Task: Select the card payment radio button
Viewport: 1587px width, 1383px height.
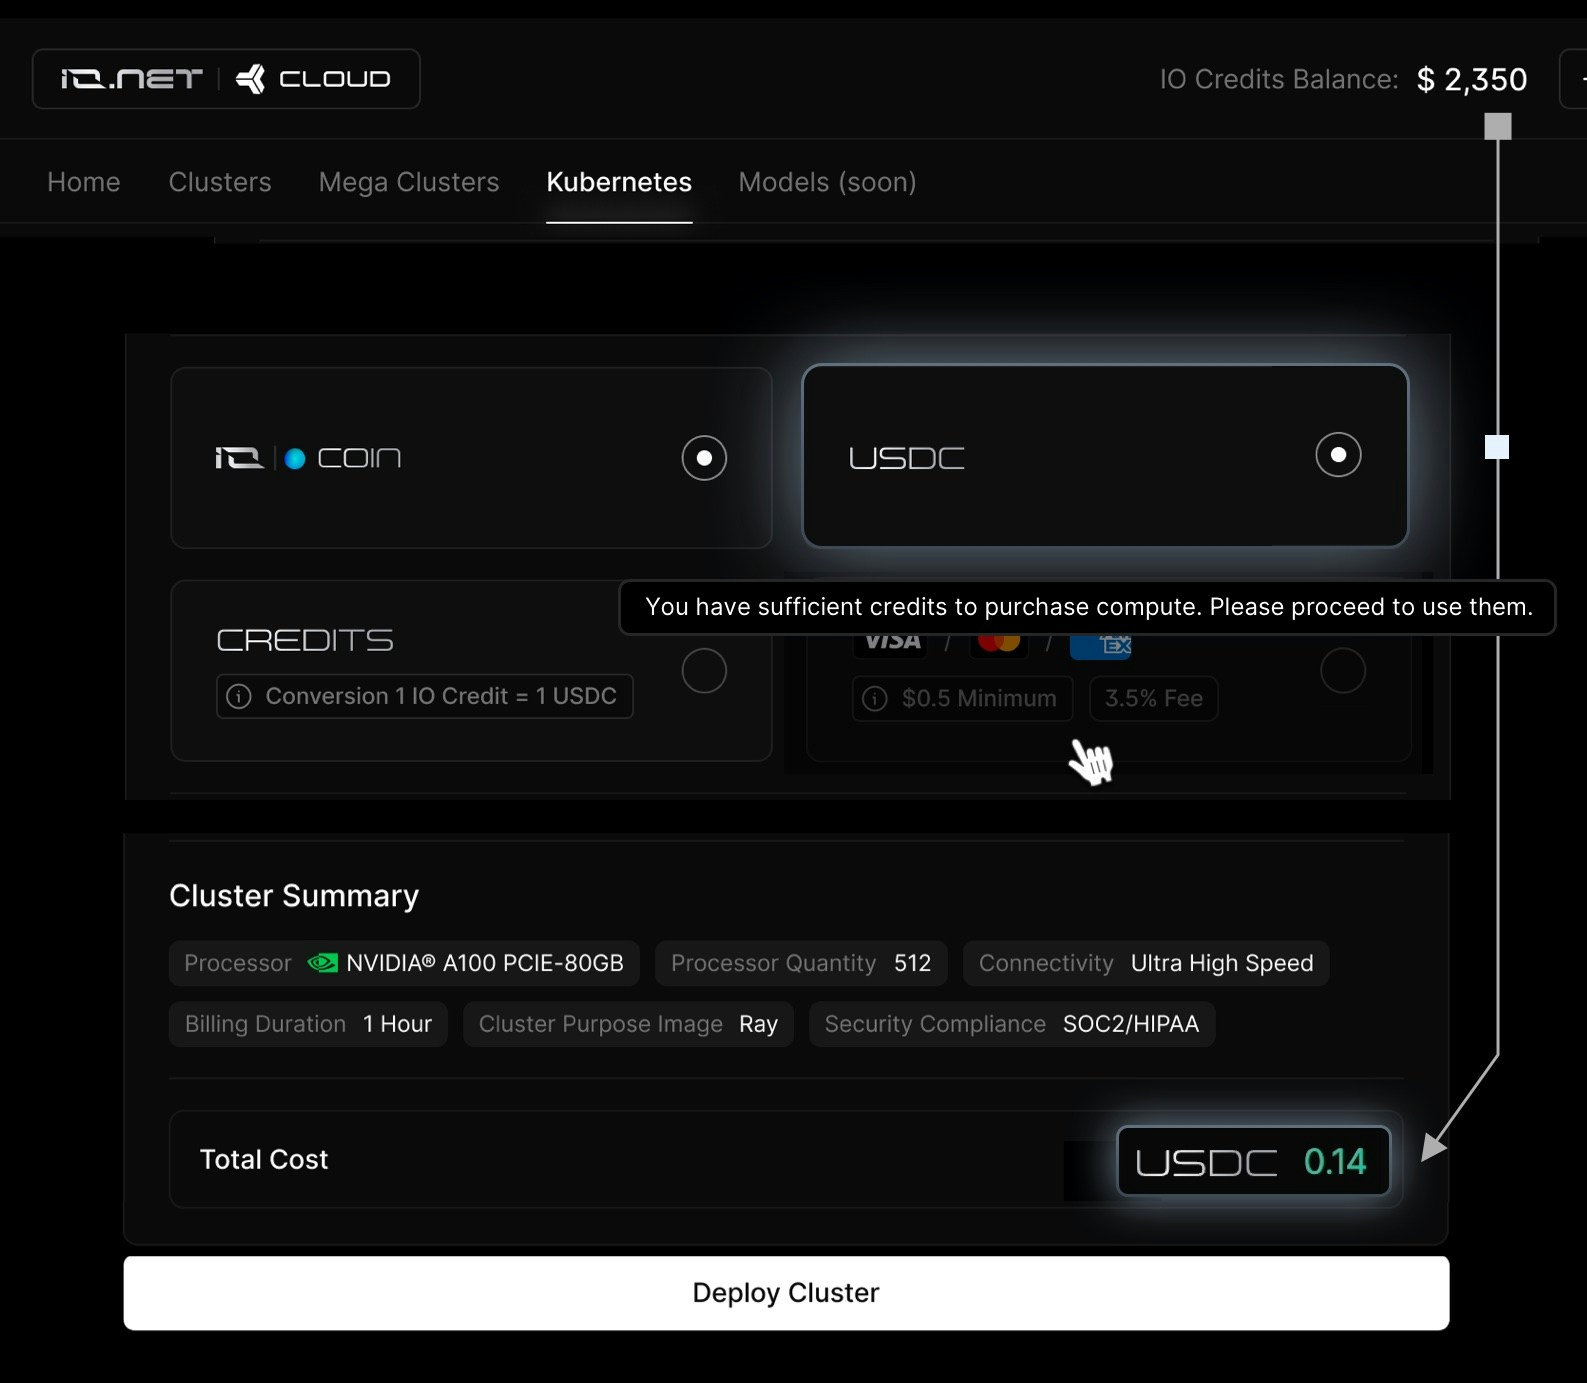Action: click(1343, 671)
